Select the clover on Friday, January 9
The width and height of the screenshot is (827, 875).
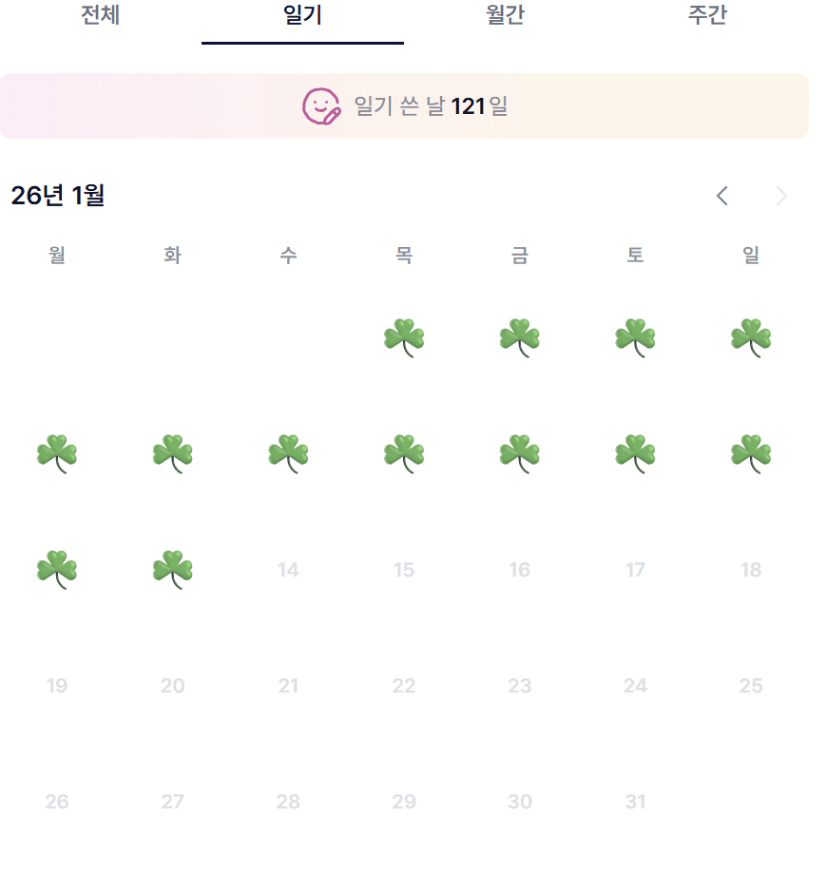(519, 453)
